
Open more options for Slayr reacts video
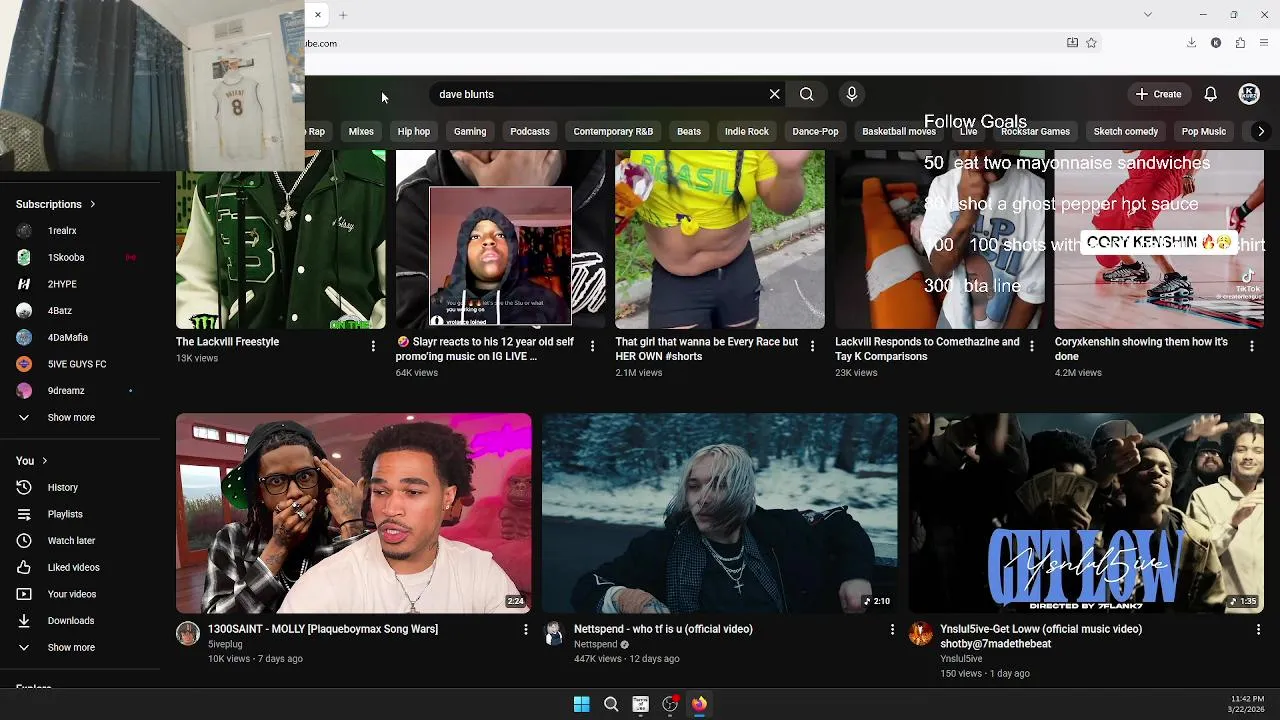592,346
